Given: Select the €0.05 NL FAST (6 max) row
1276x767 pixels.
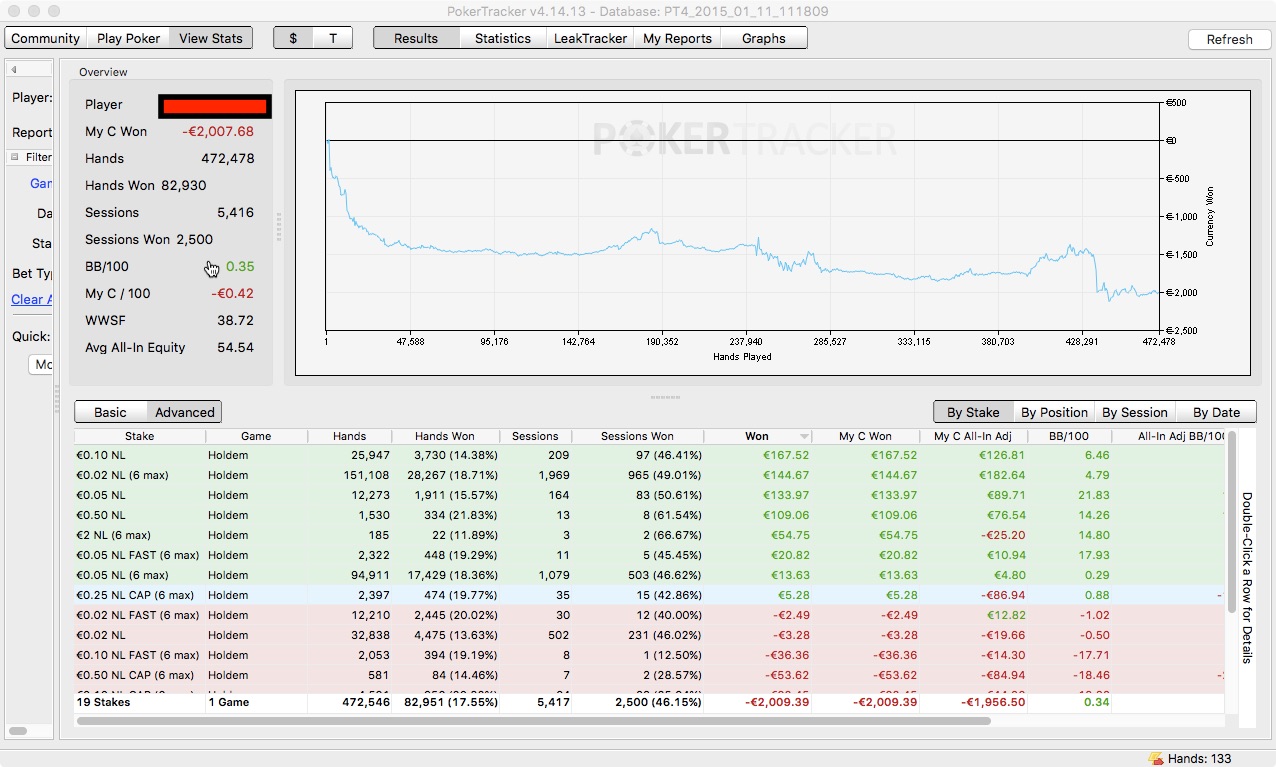Looking at the screenshot, I should pos(650,555).
